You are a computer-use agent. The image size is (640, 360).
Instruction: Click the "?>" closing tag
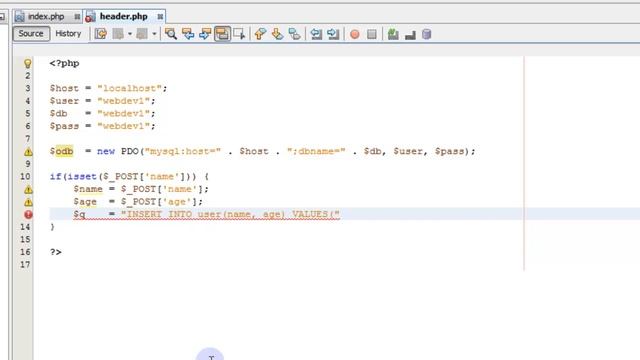56,252
